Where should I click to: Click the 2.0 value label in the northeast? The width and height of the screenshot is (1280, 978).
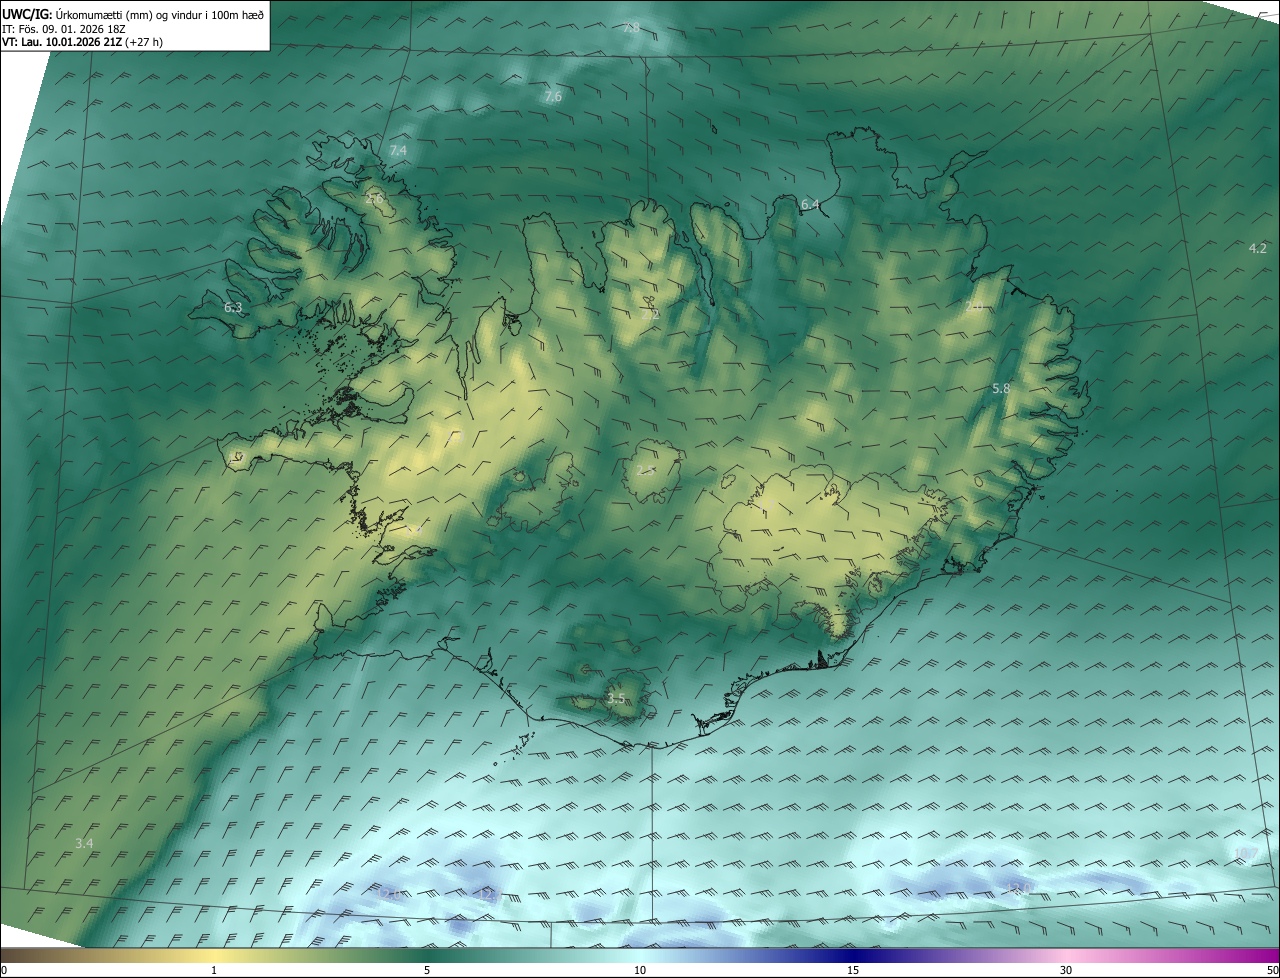(973, 305)
